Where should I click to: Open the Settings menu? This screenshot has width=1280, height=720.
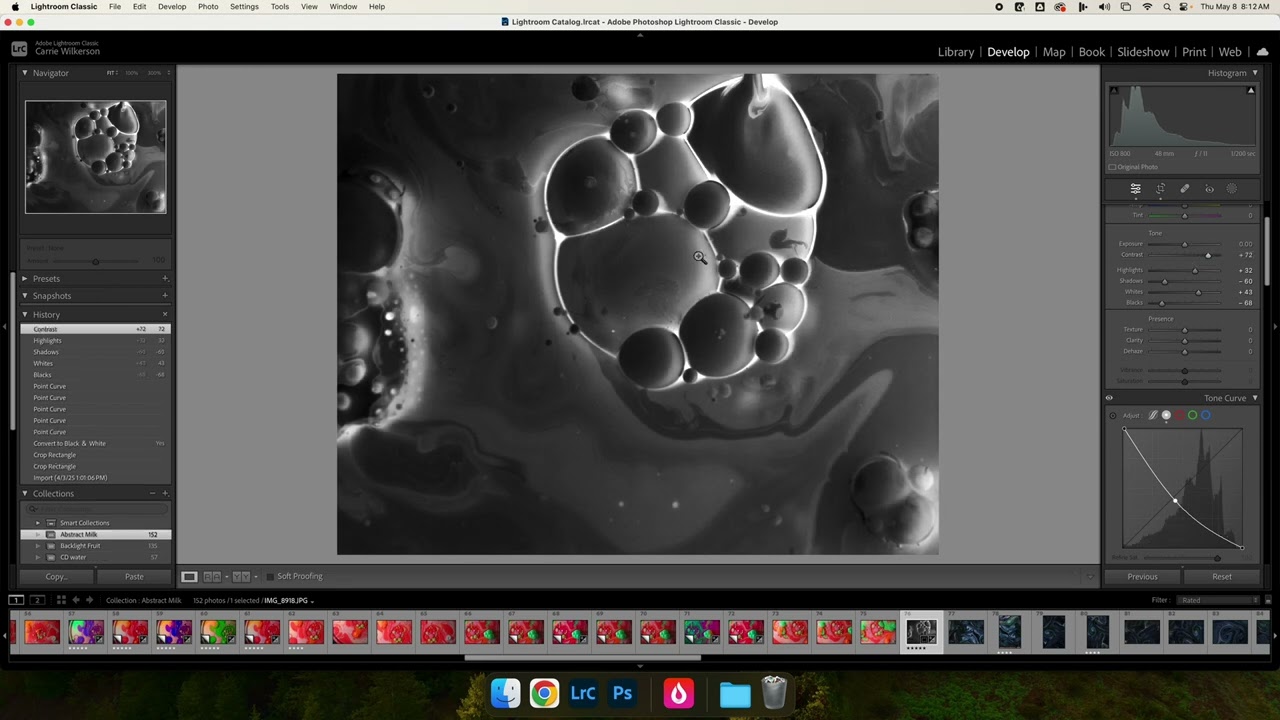[x=244, y=7]
